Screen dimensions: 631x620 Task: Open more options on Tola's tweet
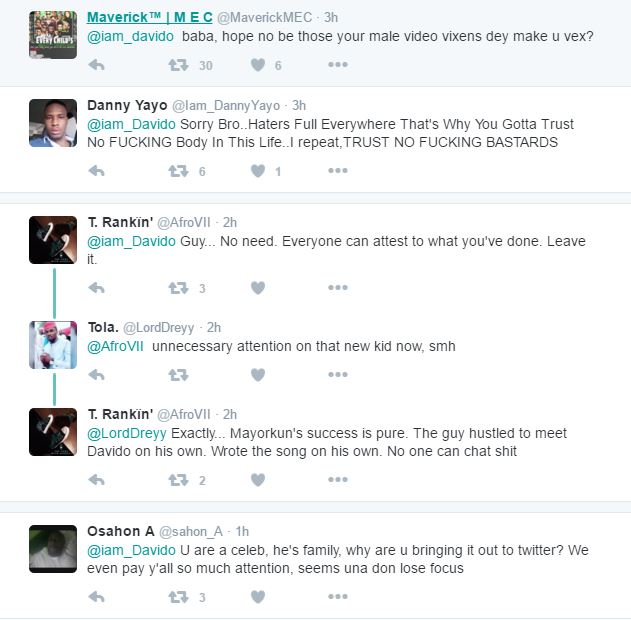pyautogui.click(x=338, y=375)
